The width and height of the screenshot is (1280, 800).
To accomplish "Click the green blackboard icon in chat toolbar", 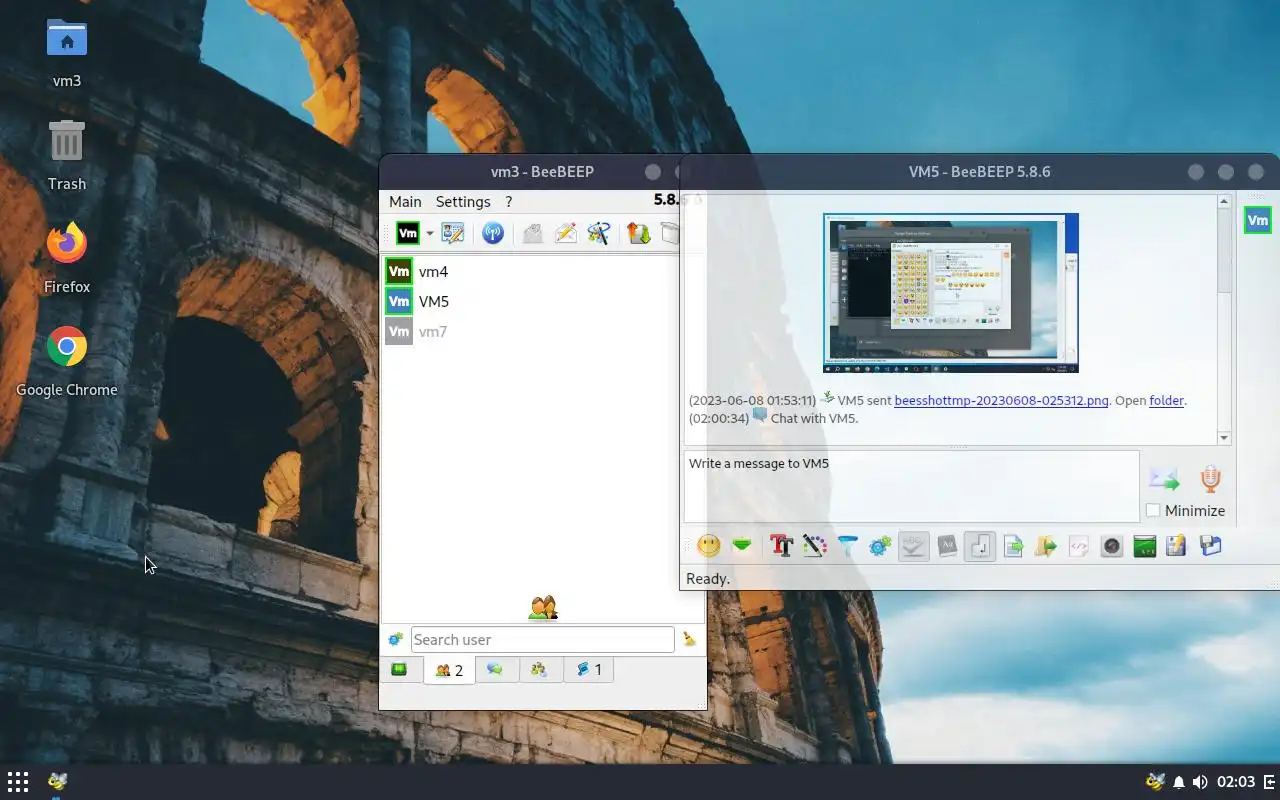I will (1145, 546).
